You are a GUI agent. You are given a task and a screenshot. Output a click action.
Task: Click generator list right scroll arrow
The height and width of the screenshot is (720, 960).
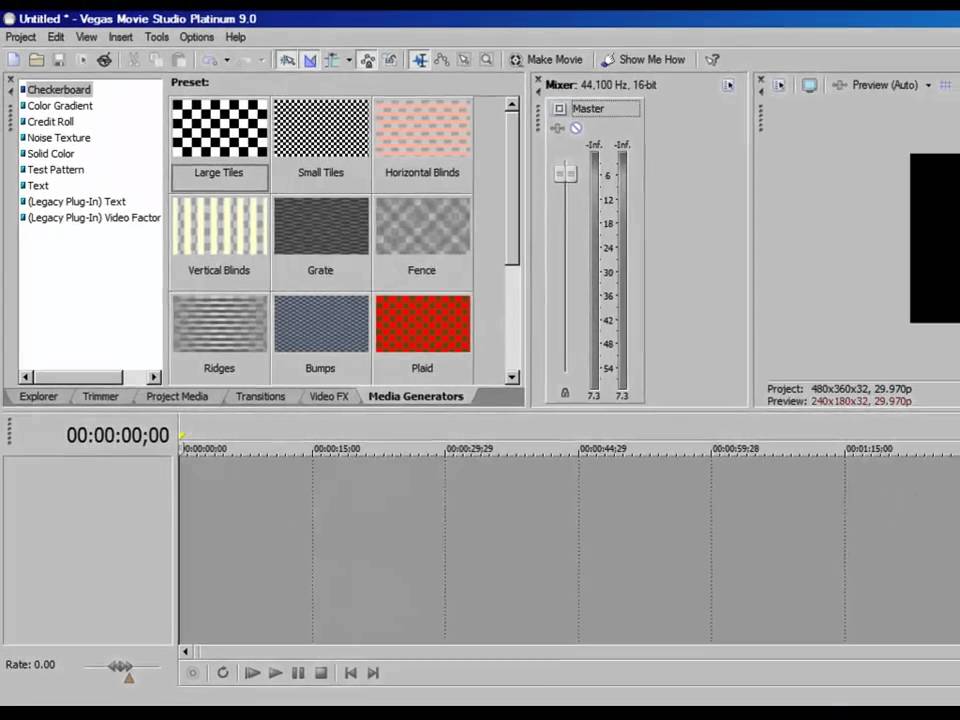point(154,377)
